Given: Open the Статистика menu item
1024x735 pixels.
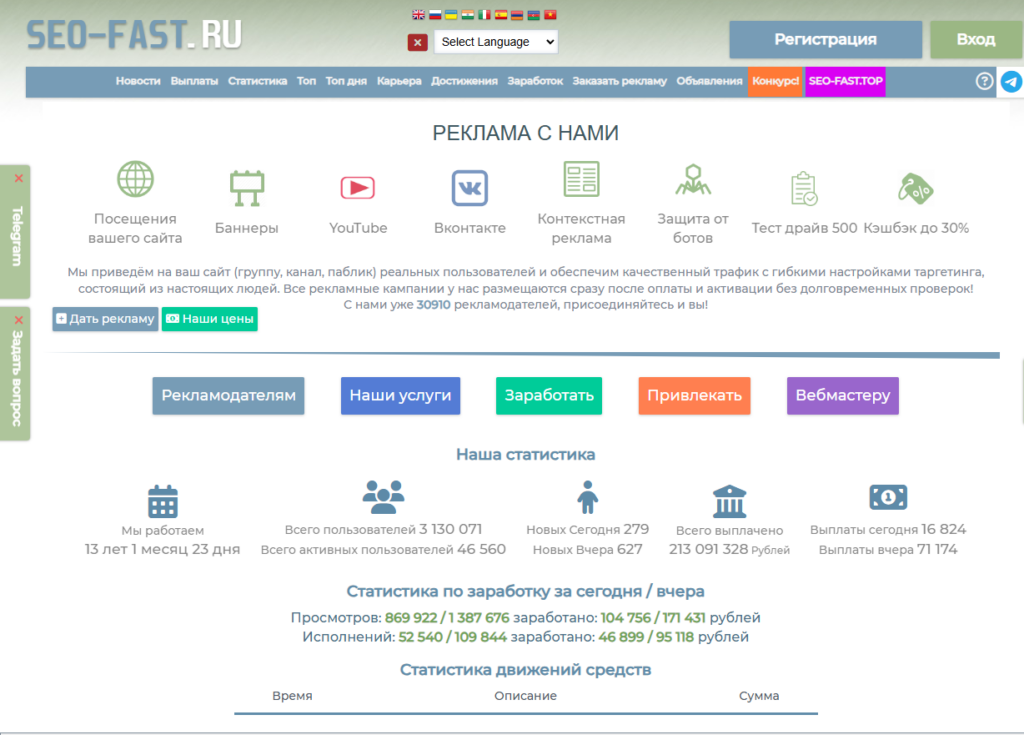Looking at the screenshot, I should coord(257,81).
